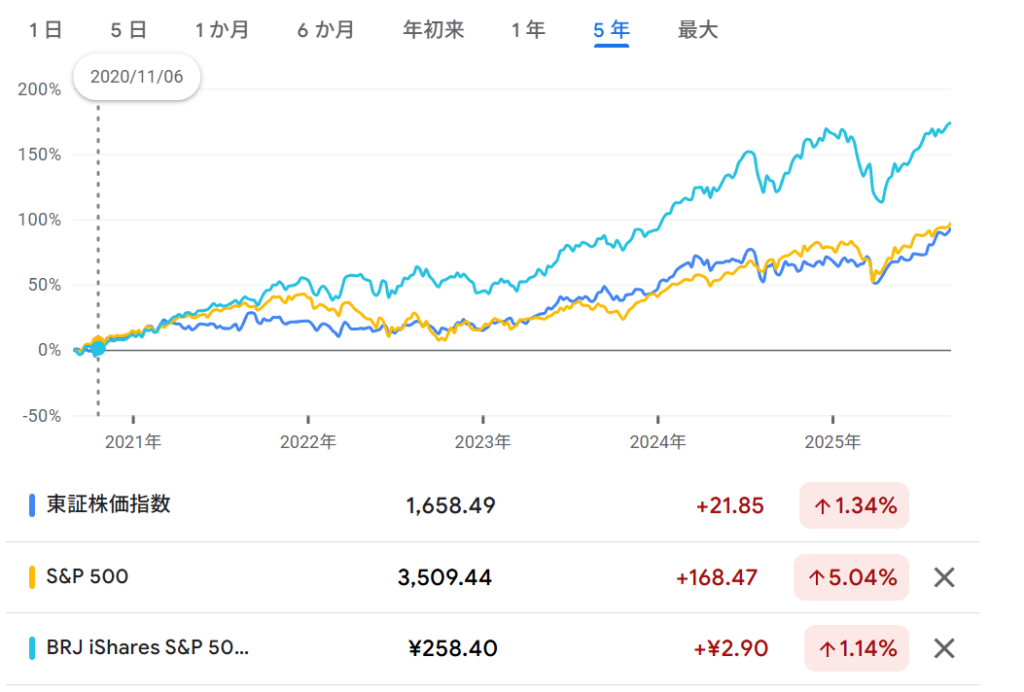Remove the S&P 500 comparison
The width and height of the screenshot is (1024, 692).
click(943, 577)
